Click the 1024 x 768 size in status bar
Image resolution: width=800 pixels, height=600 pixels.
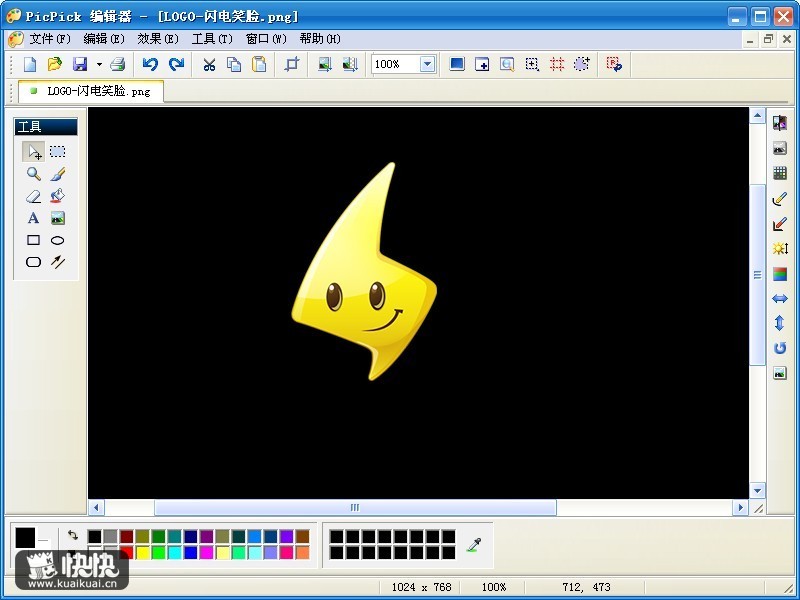(421, 587)
